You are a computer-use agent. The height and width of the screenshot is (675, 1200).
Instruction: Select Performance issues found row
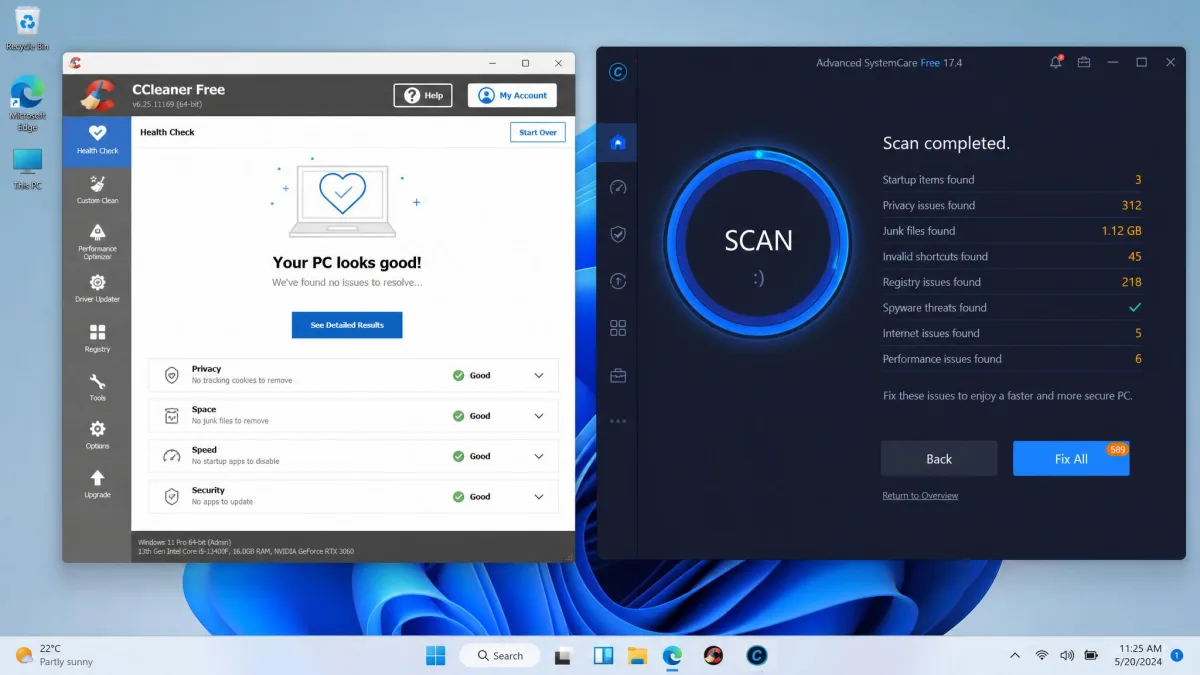point(1012,359)
